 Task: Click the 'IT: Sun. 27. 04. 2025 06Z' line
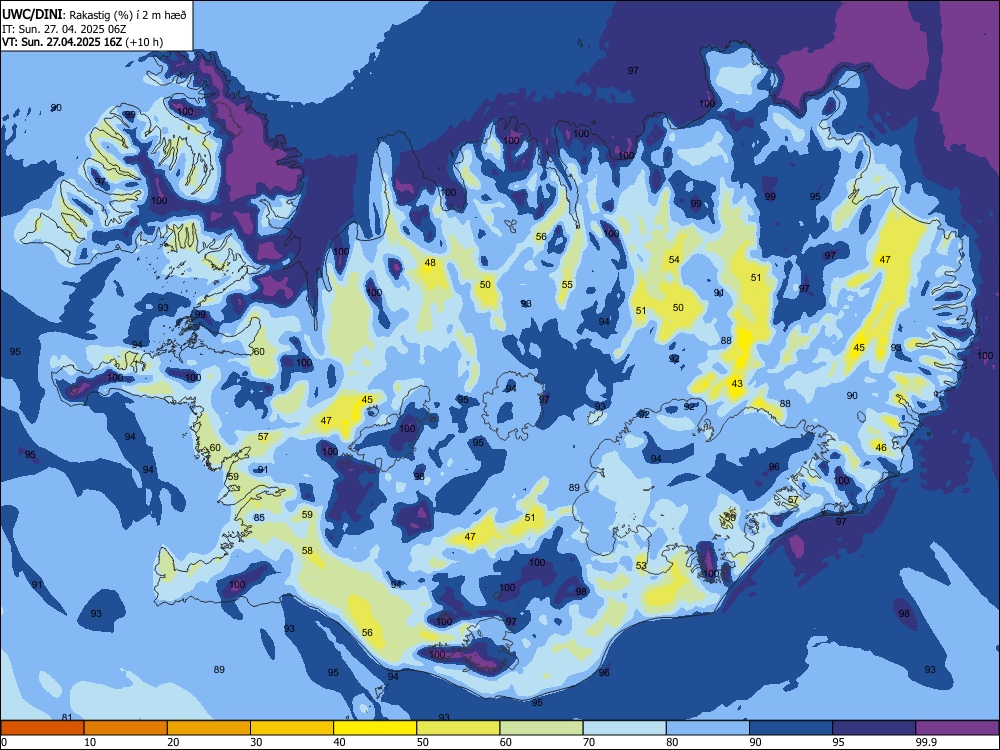(x=63, y=29)
